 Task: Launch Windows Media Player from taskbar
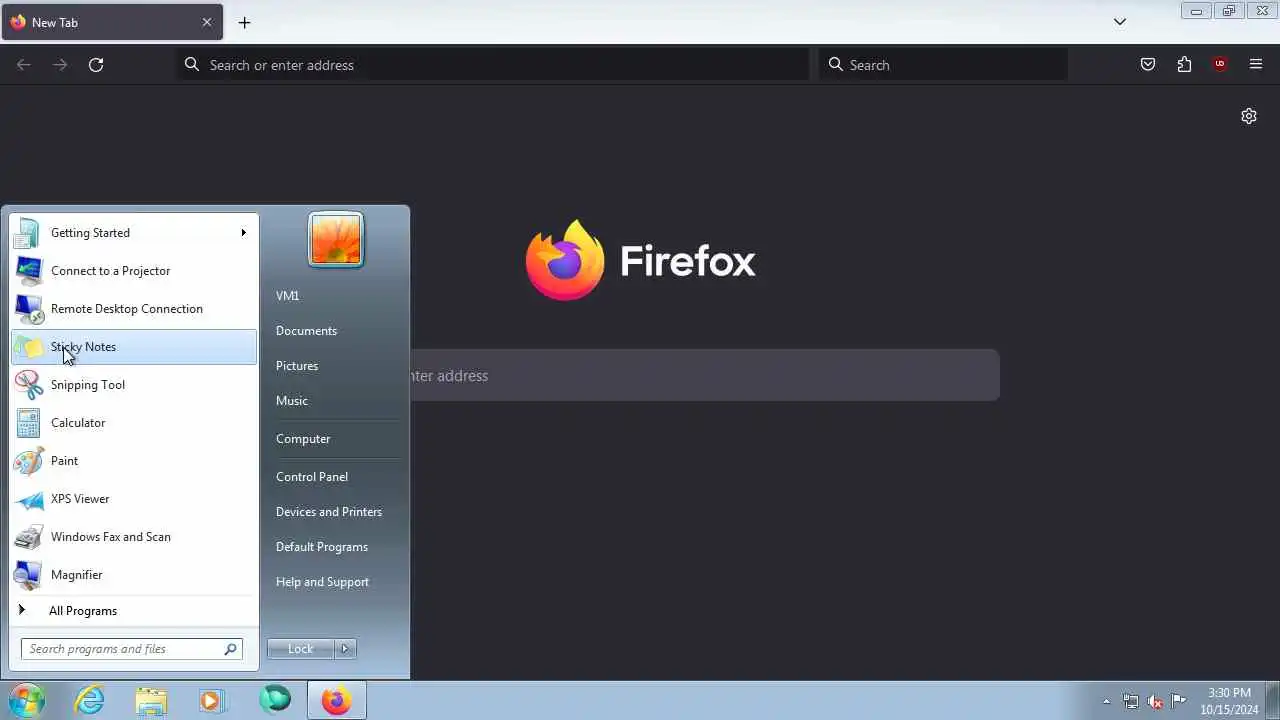(x=212, y=701)
